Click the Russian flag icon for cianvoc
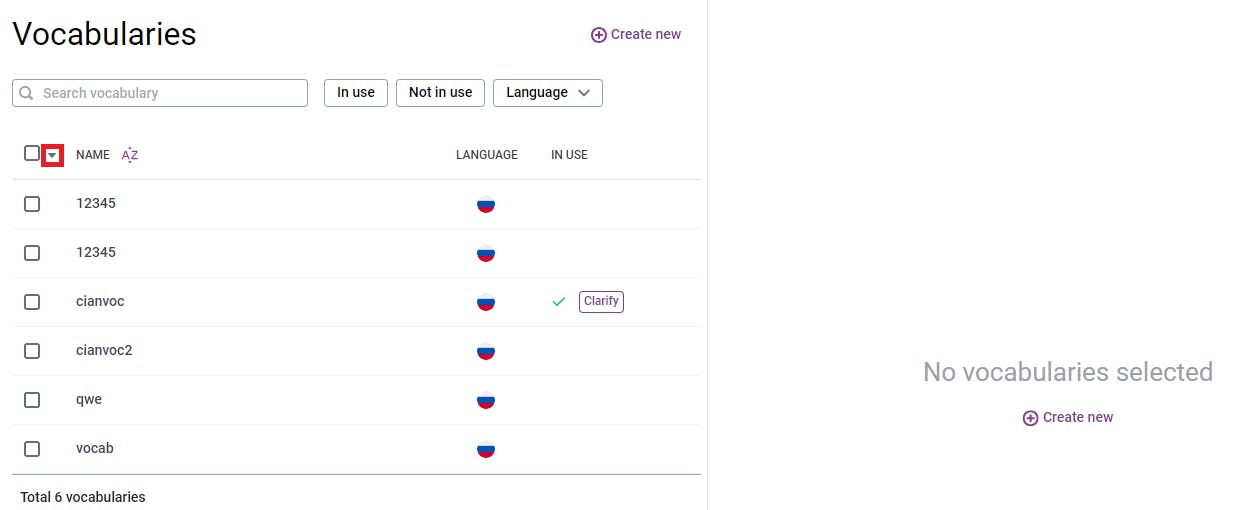This screenshot has width=1236, height=510. [486, 302]
